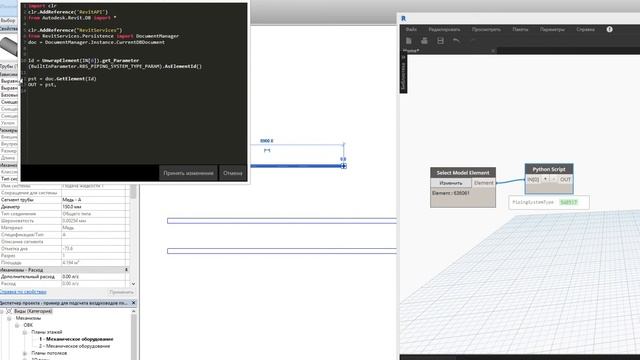This screenshot has width=640, height=360.
Task: Click the OUT port on Python Script node
Action: tap(565, 180)
